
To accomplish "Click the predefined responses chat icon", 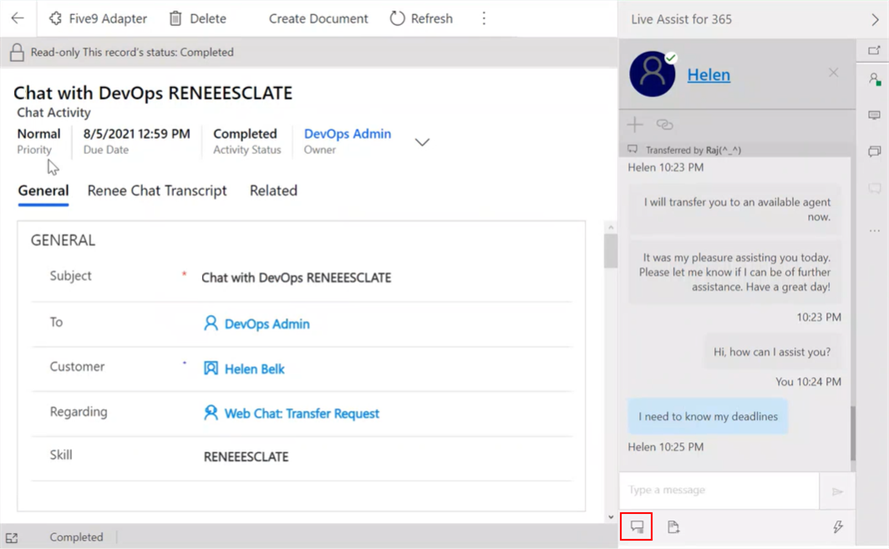I will (637, 527).
